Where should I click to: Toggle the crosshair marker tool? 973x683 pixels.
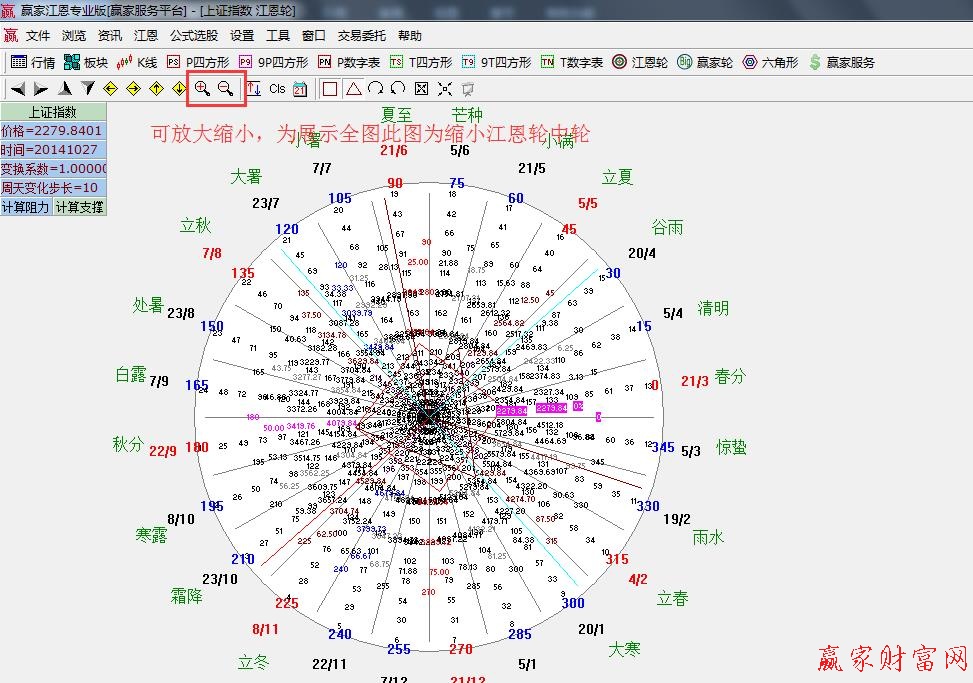click(x=445, y=89)
